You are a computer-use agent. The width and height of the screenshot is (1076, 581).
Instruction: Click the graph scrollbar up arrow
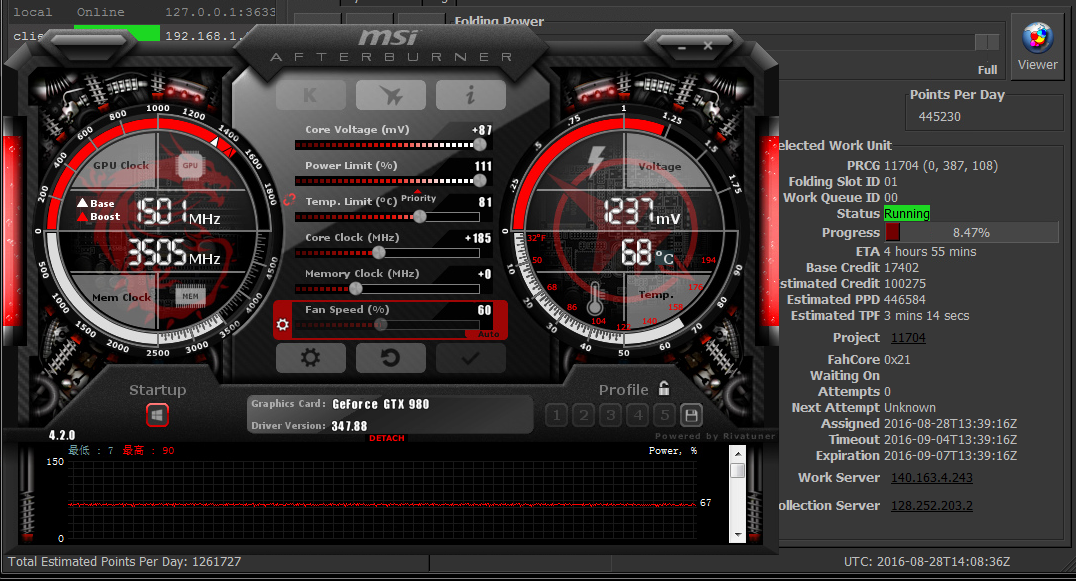[738, 453]
